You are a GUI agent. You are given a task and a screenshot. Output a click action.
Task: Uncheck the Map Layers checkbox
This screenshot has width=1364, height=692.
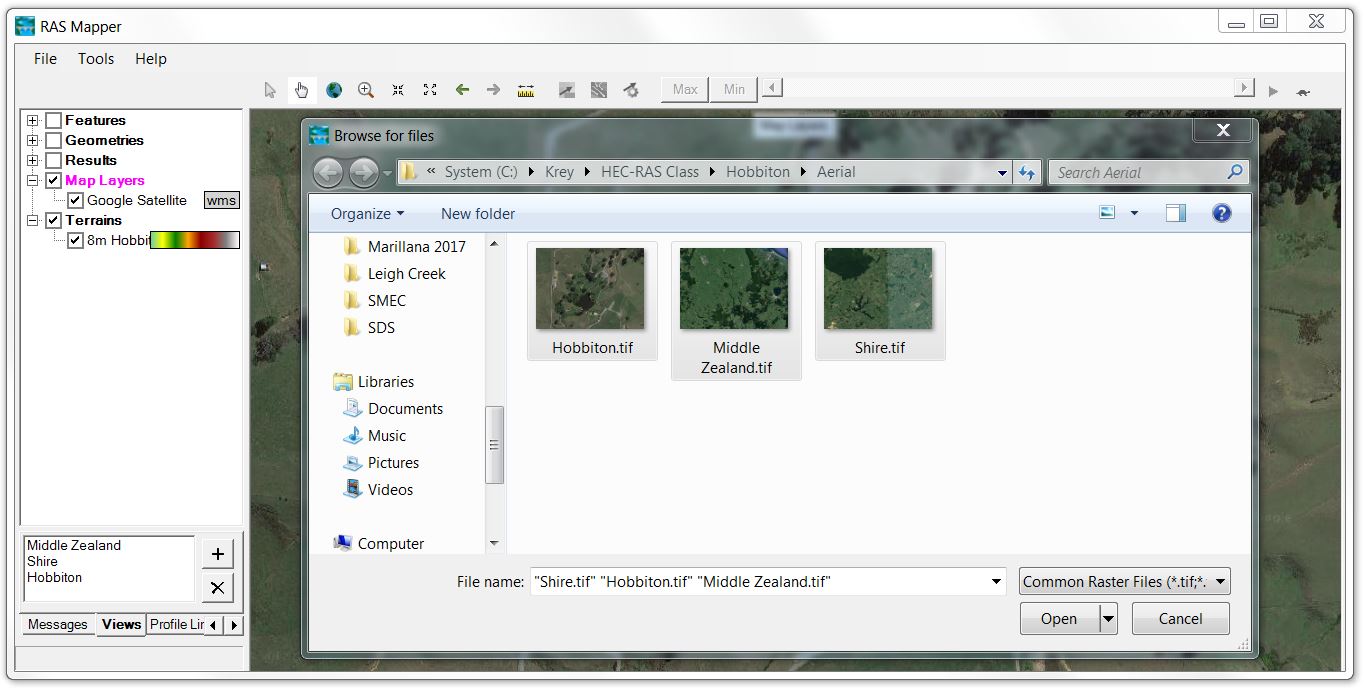tap(54, 180)
